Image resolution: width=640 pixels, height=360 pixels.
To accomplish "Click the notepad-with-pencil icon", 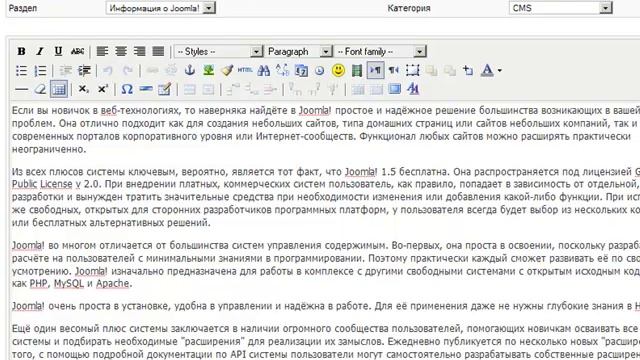I will (x=164, y=89).
